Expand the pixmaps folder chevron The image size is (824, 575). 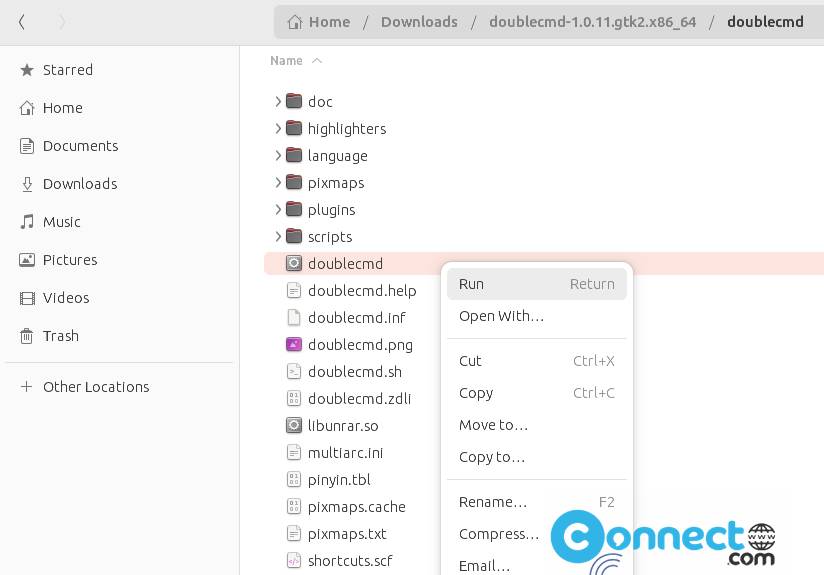(277, 182)
